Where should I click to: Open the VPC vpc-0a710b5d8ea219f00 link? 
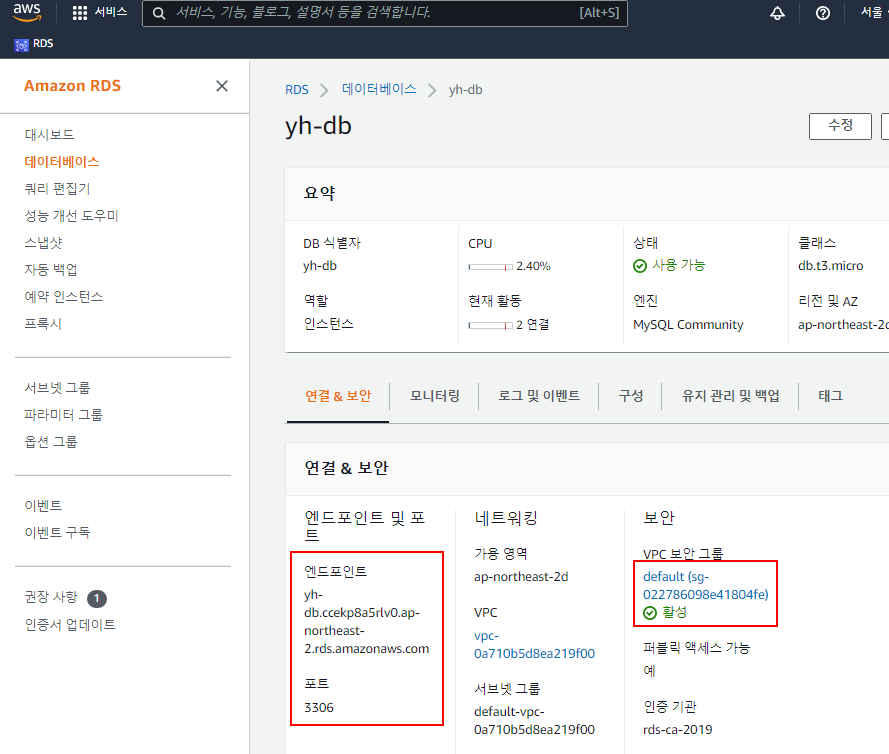point(534,645)
